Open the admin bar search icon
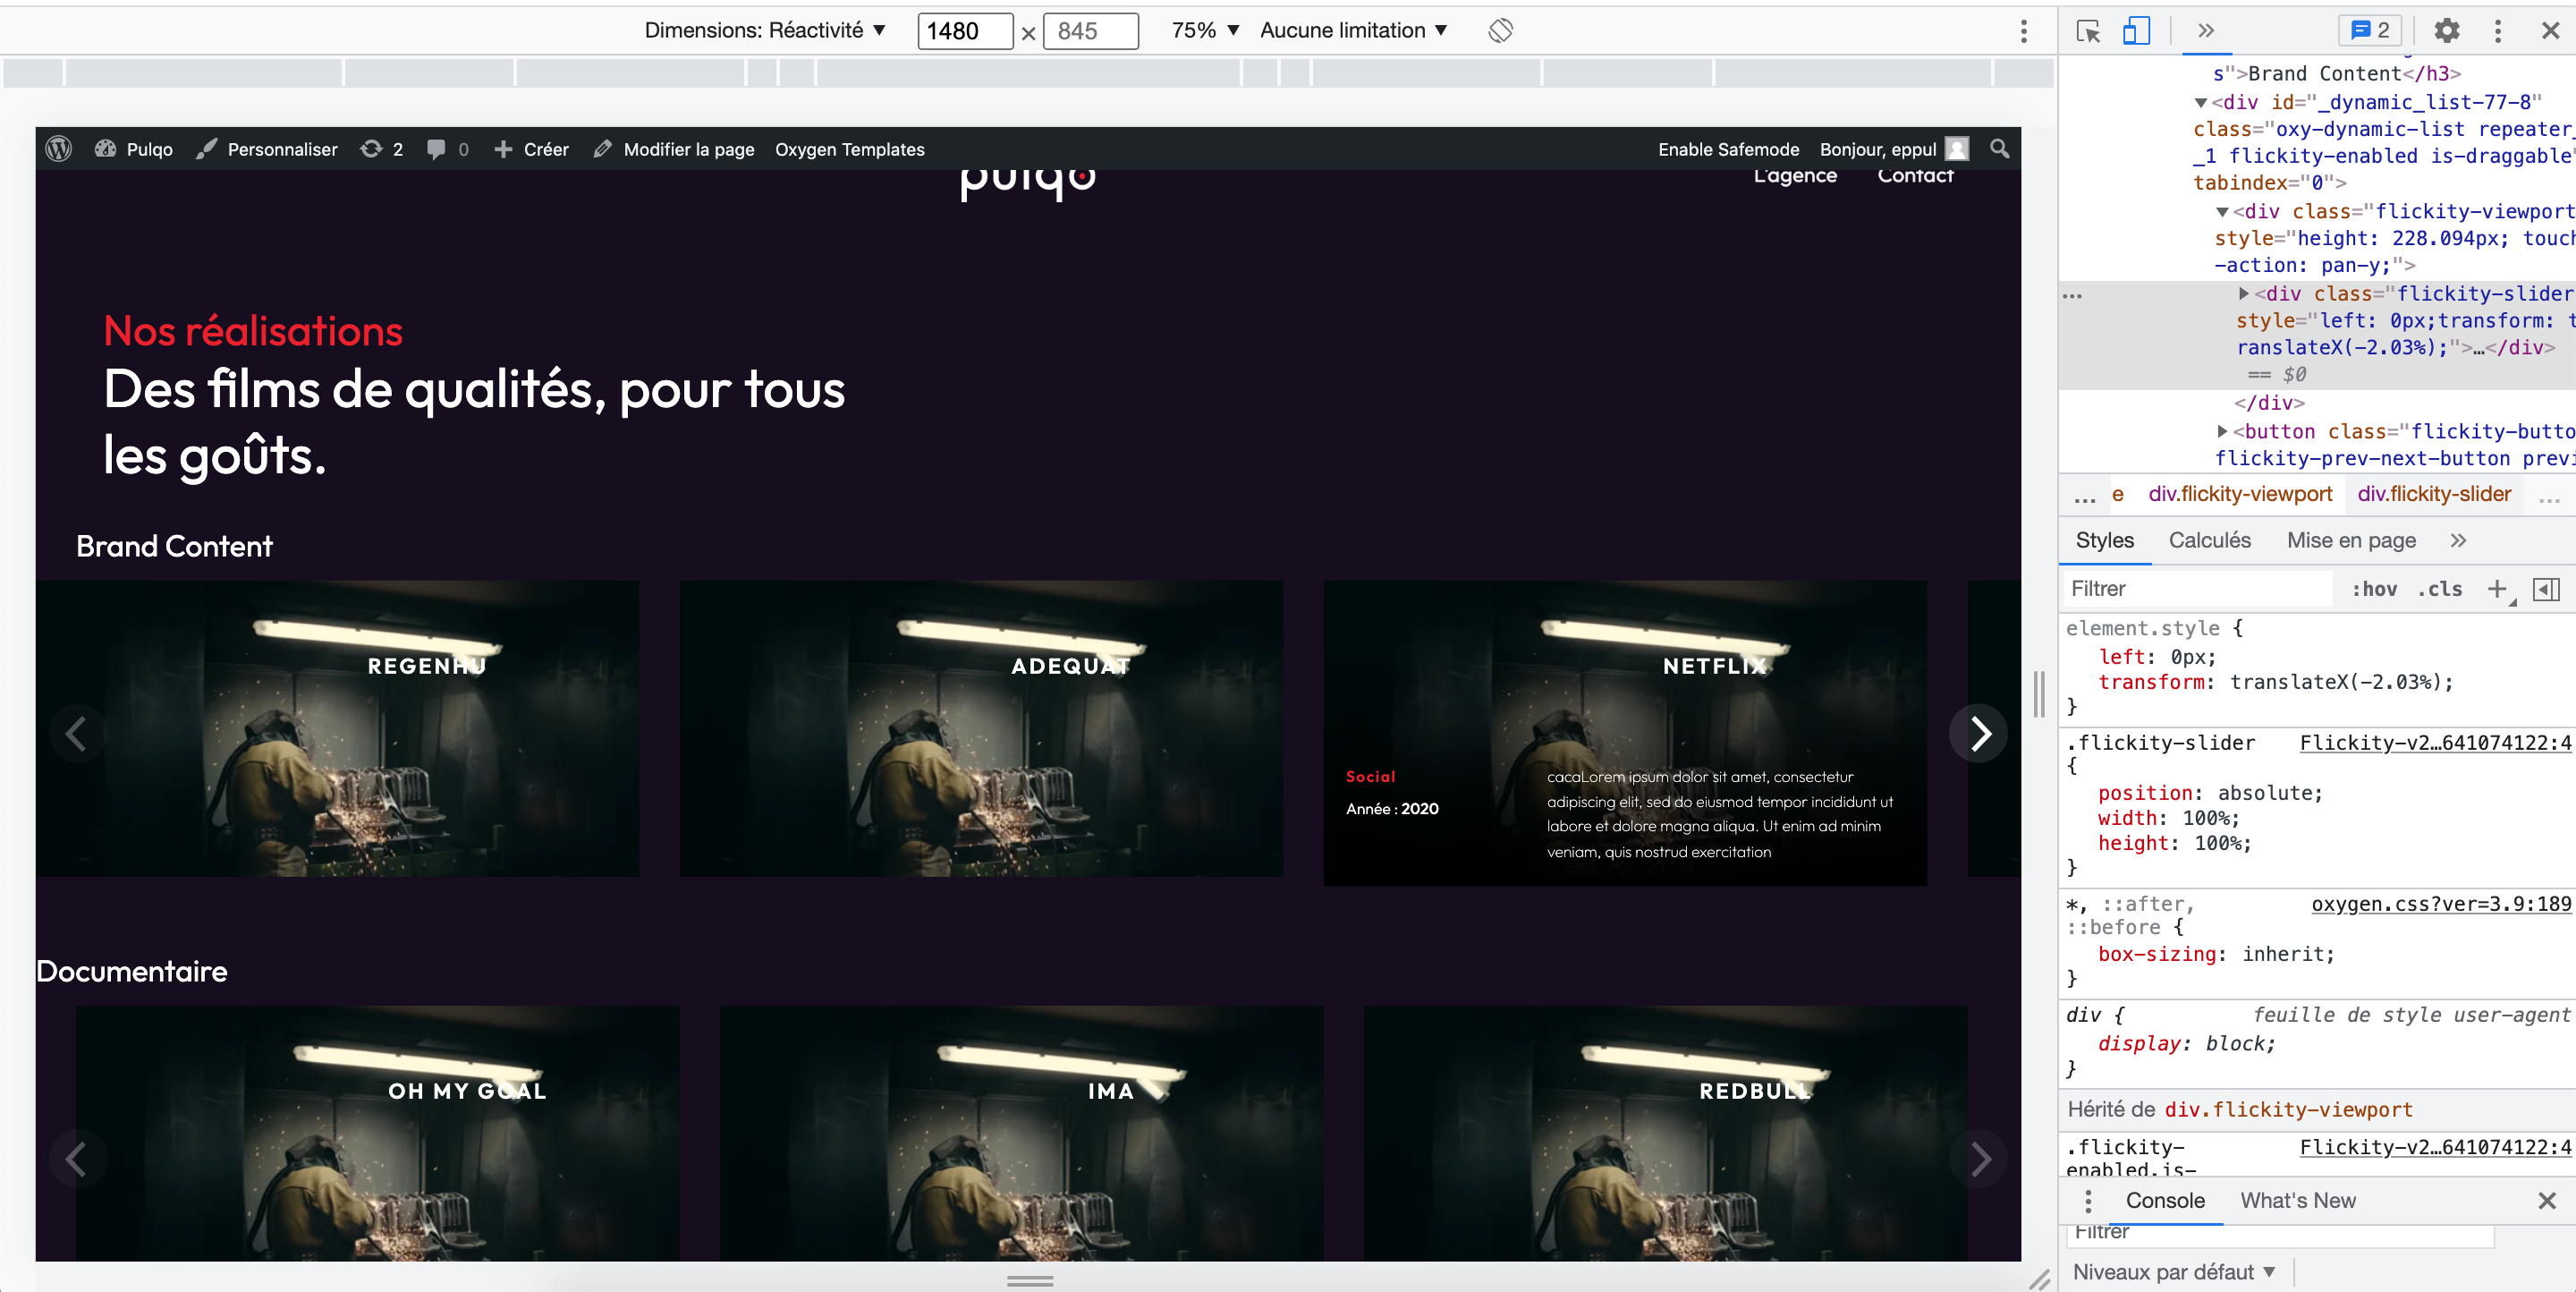The height and width of the screenshot is (1292, 2576). pos(2000,148)
